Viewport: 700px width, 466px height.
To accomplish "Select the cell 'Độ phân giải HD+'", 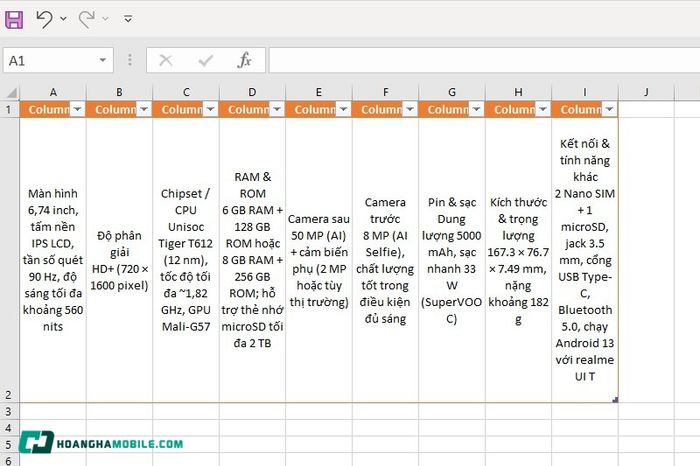I will point(119,260).
